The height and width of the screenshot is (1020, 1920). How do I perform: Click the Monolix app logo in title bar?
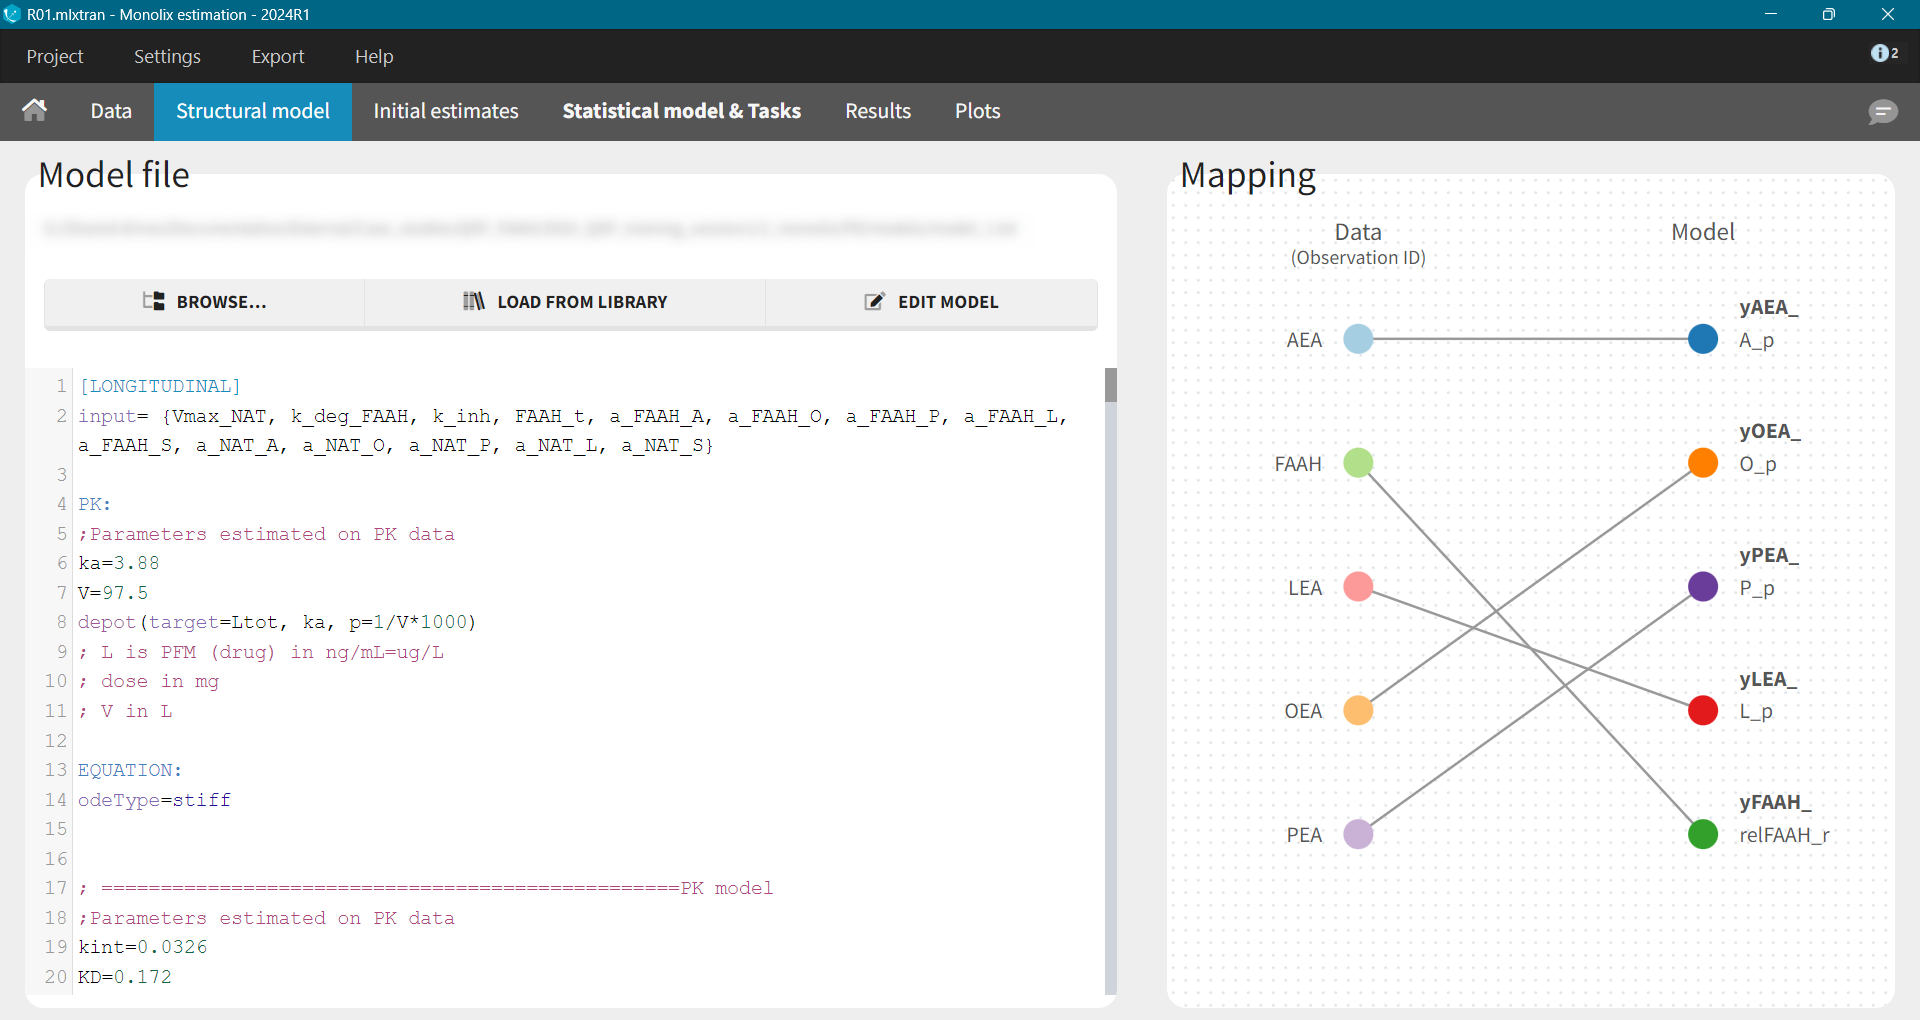[x=12, y=14]
